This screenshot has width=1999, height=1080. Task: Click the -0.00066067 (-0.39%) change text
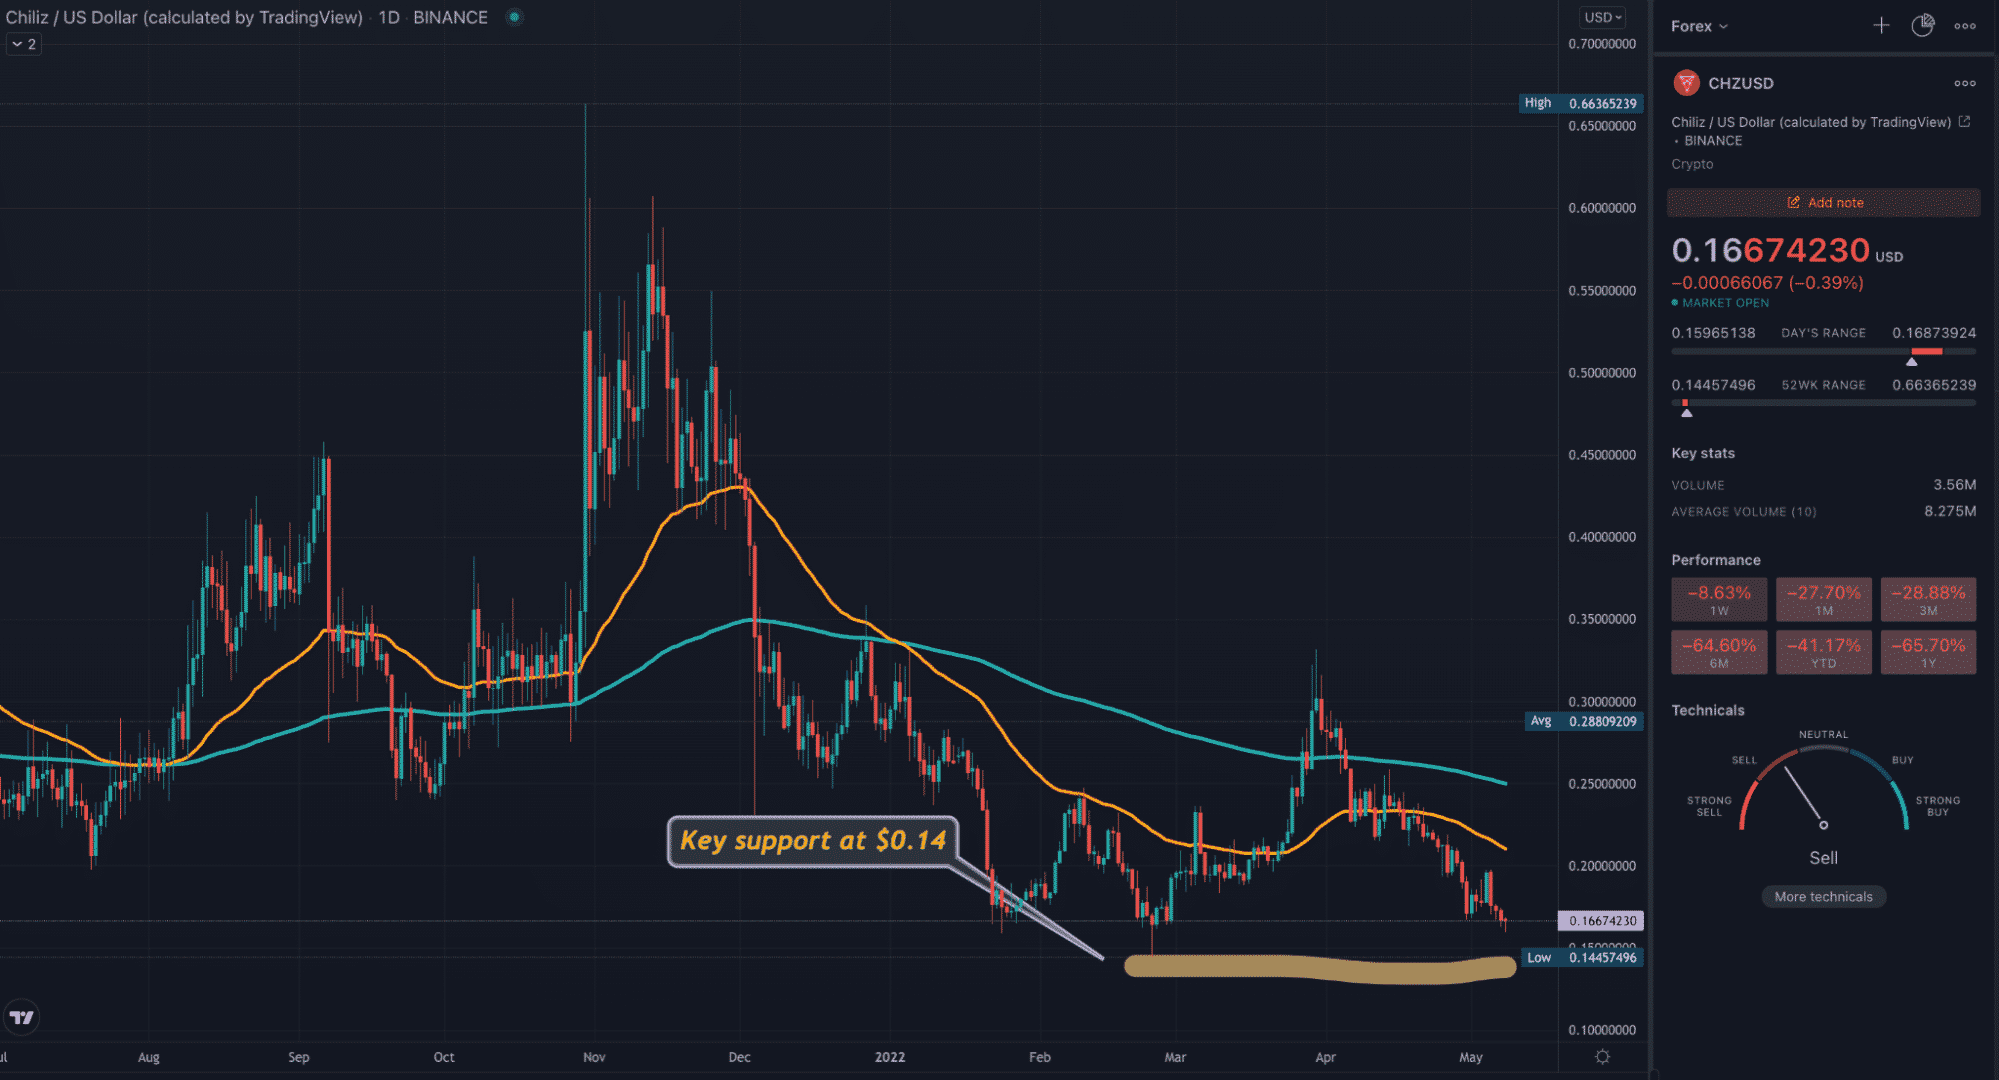[1767, 283]
